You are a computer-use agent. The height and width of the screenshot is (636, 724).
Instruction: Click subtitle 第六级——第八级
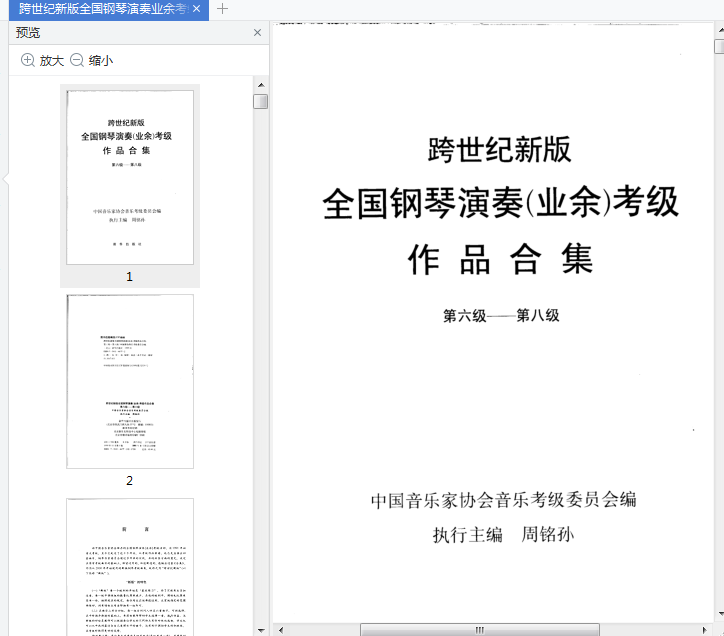[501, 316]
